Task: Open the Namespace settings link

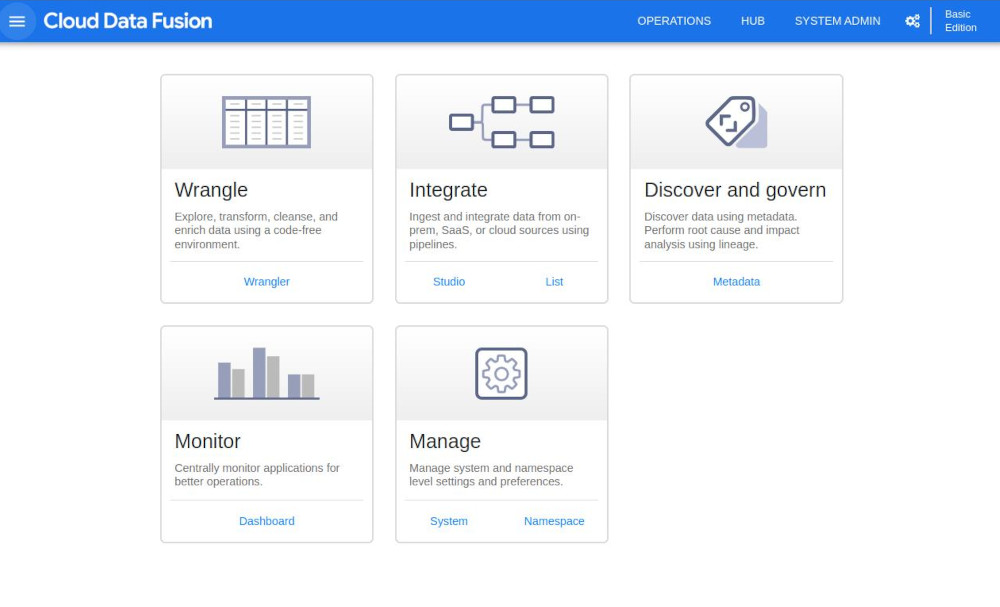Action: (x=554, y=521)
